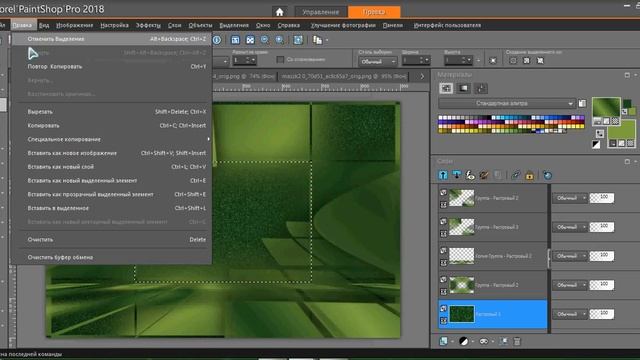Choose Очистить буфер обмена
640x360 pixels.
pos(112,257)
